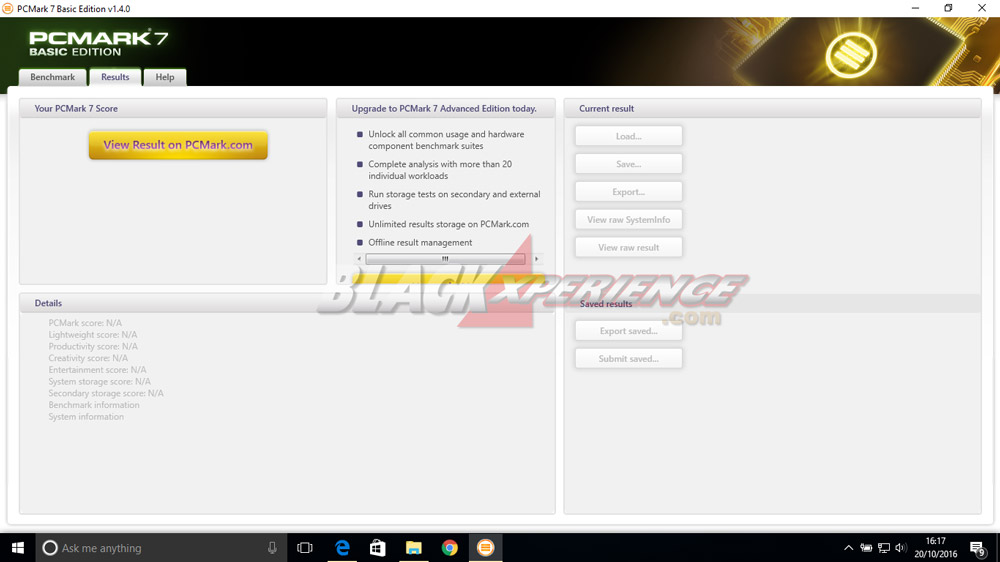Click Export saved... button

pos(628,331)
